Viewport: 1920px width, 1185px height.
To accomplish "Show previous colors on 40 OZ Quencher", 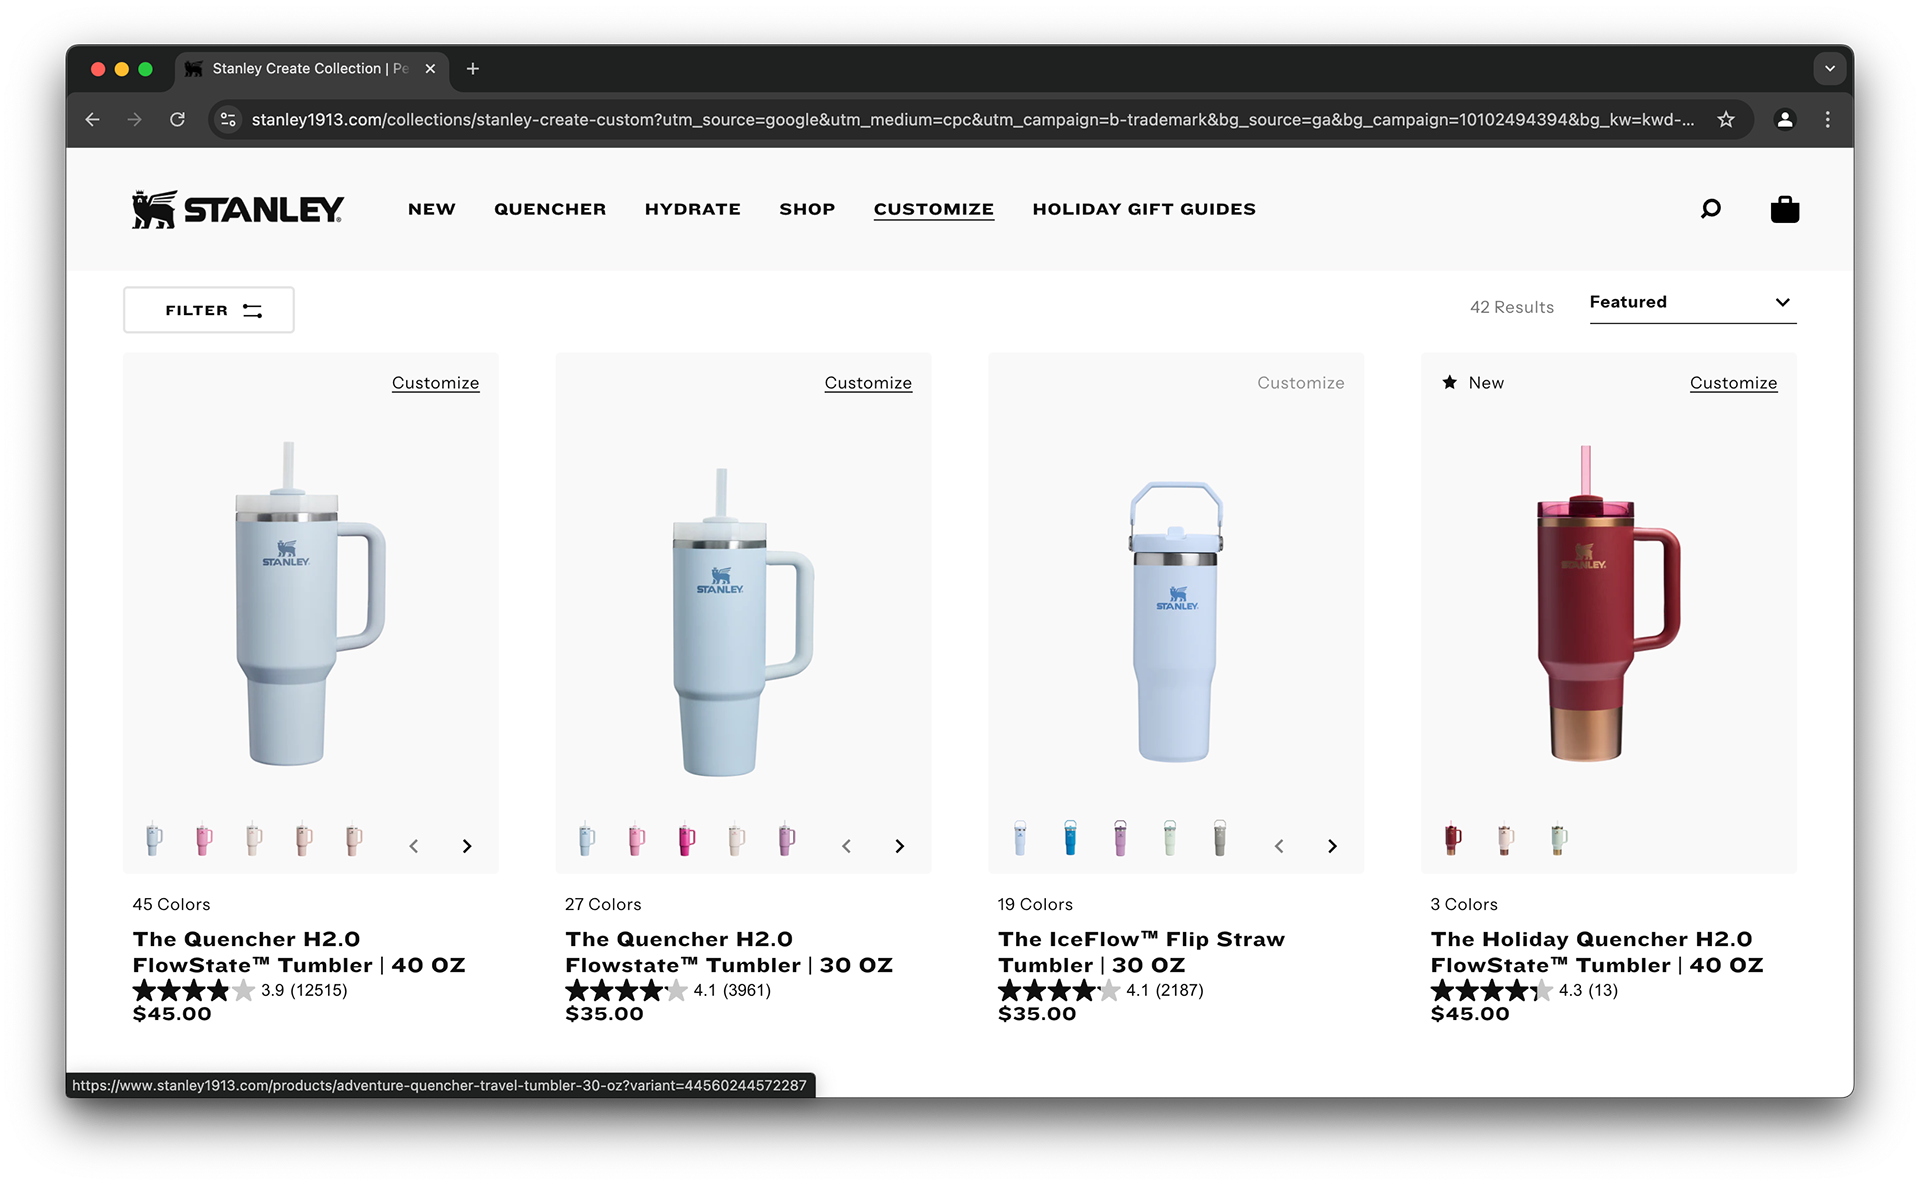I will pos(413,846).
